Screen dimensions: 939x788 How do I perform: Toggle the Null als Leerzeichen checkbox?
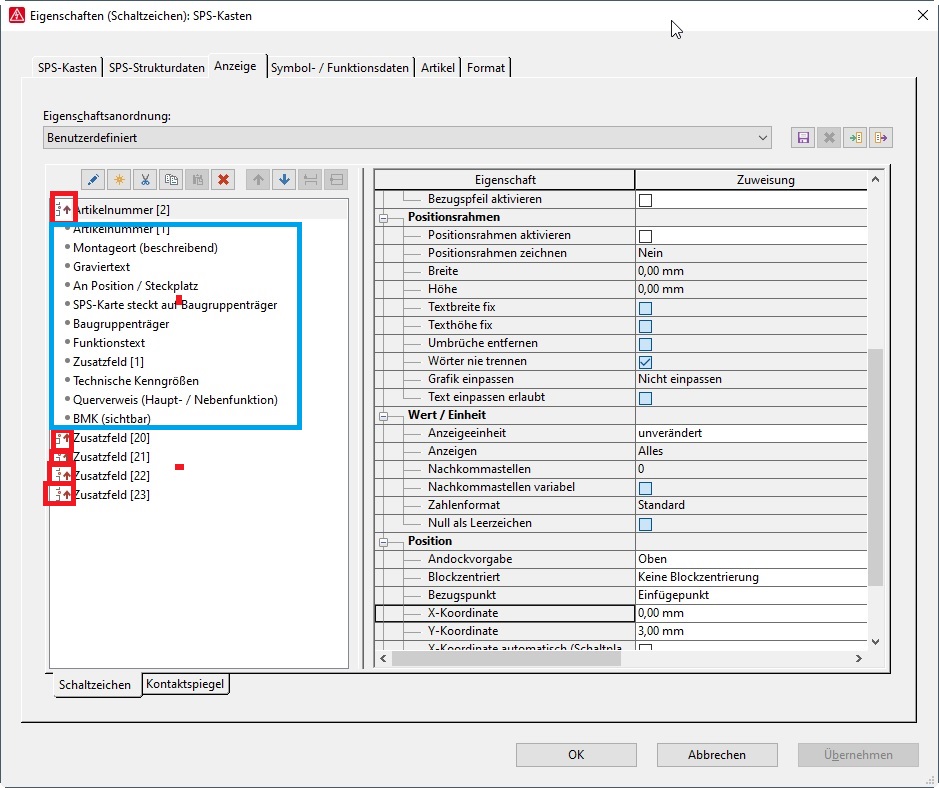(645, 523)
